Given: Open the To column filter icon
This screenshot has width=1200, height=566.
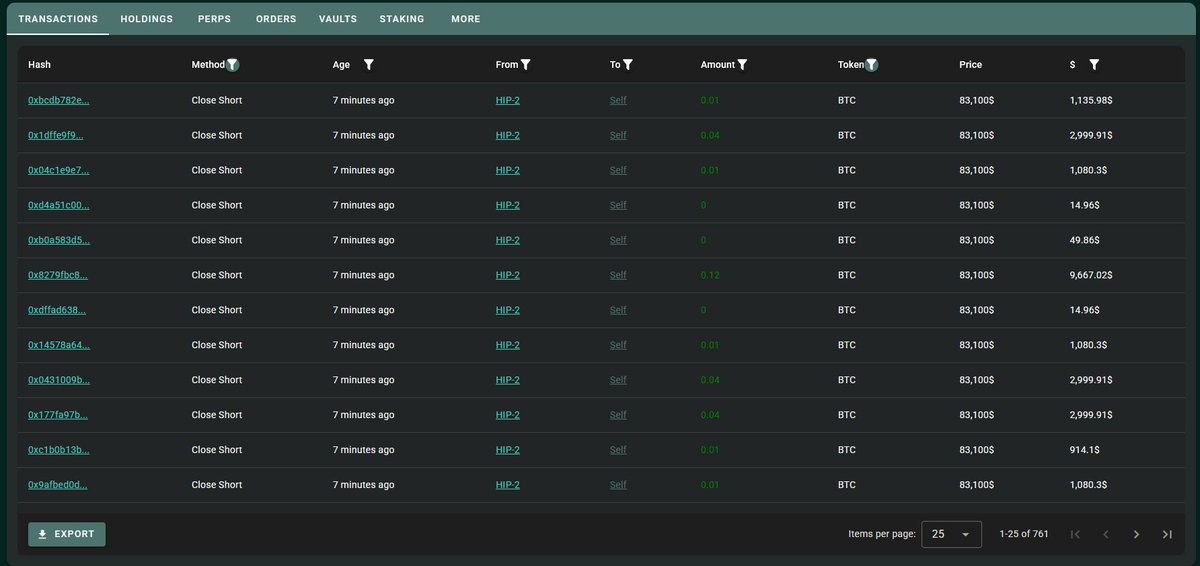Looking at the screenshot, I should pyautogui.click(x=628, y=65).
